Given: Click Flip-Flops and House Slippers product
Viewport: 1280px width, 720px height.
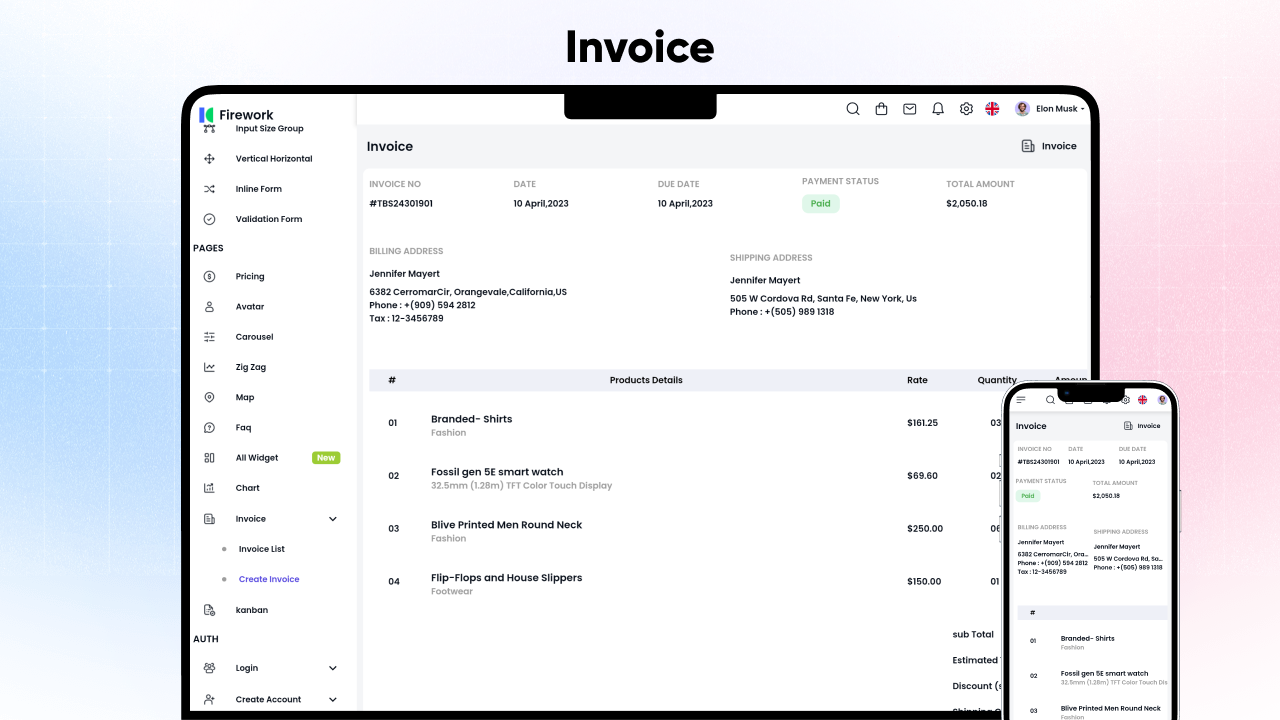Looking at the screenshot, I should click(506, 578).
